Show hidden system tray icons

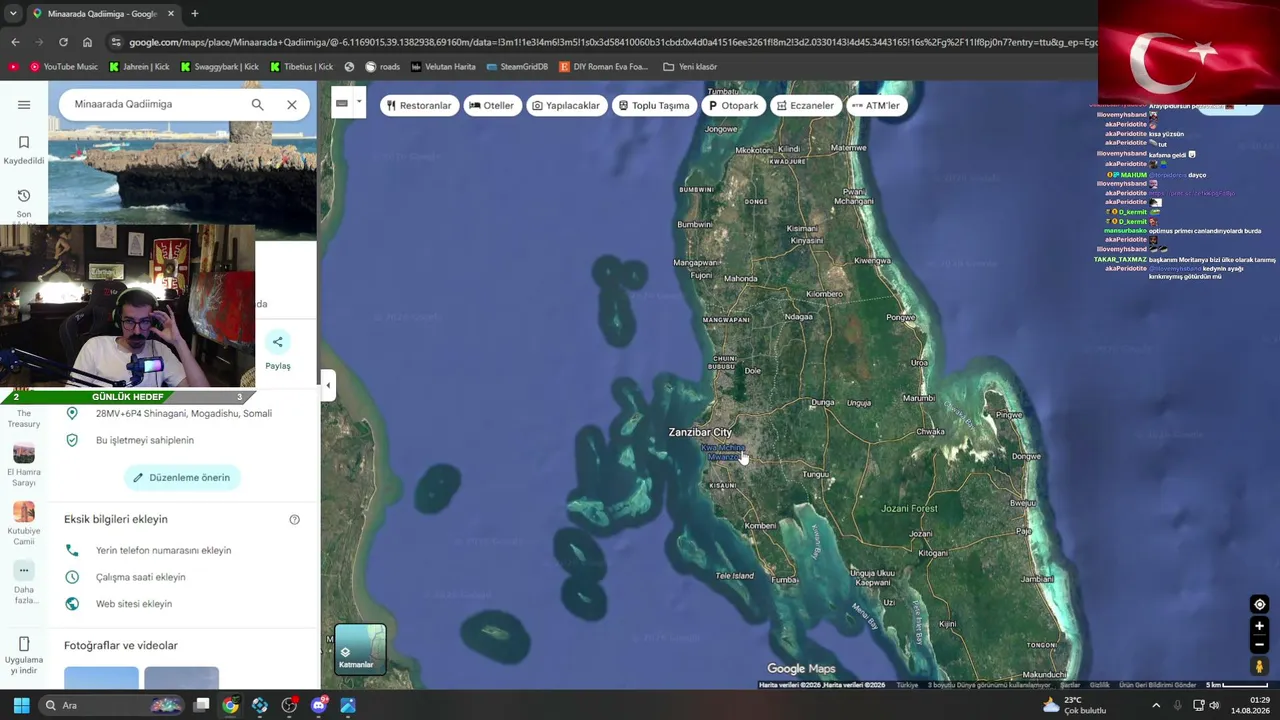pyautogui.click(x=1156, y=705)
